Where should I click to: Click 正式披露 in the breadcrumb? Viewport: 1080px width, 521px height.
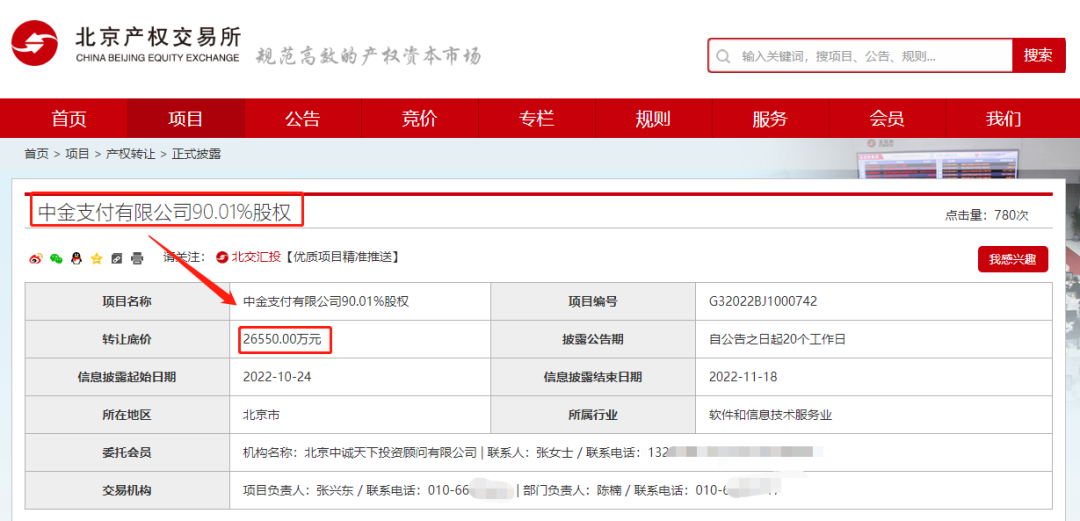196,154
